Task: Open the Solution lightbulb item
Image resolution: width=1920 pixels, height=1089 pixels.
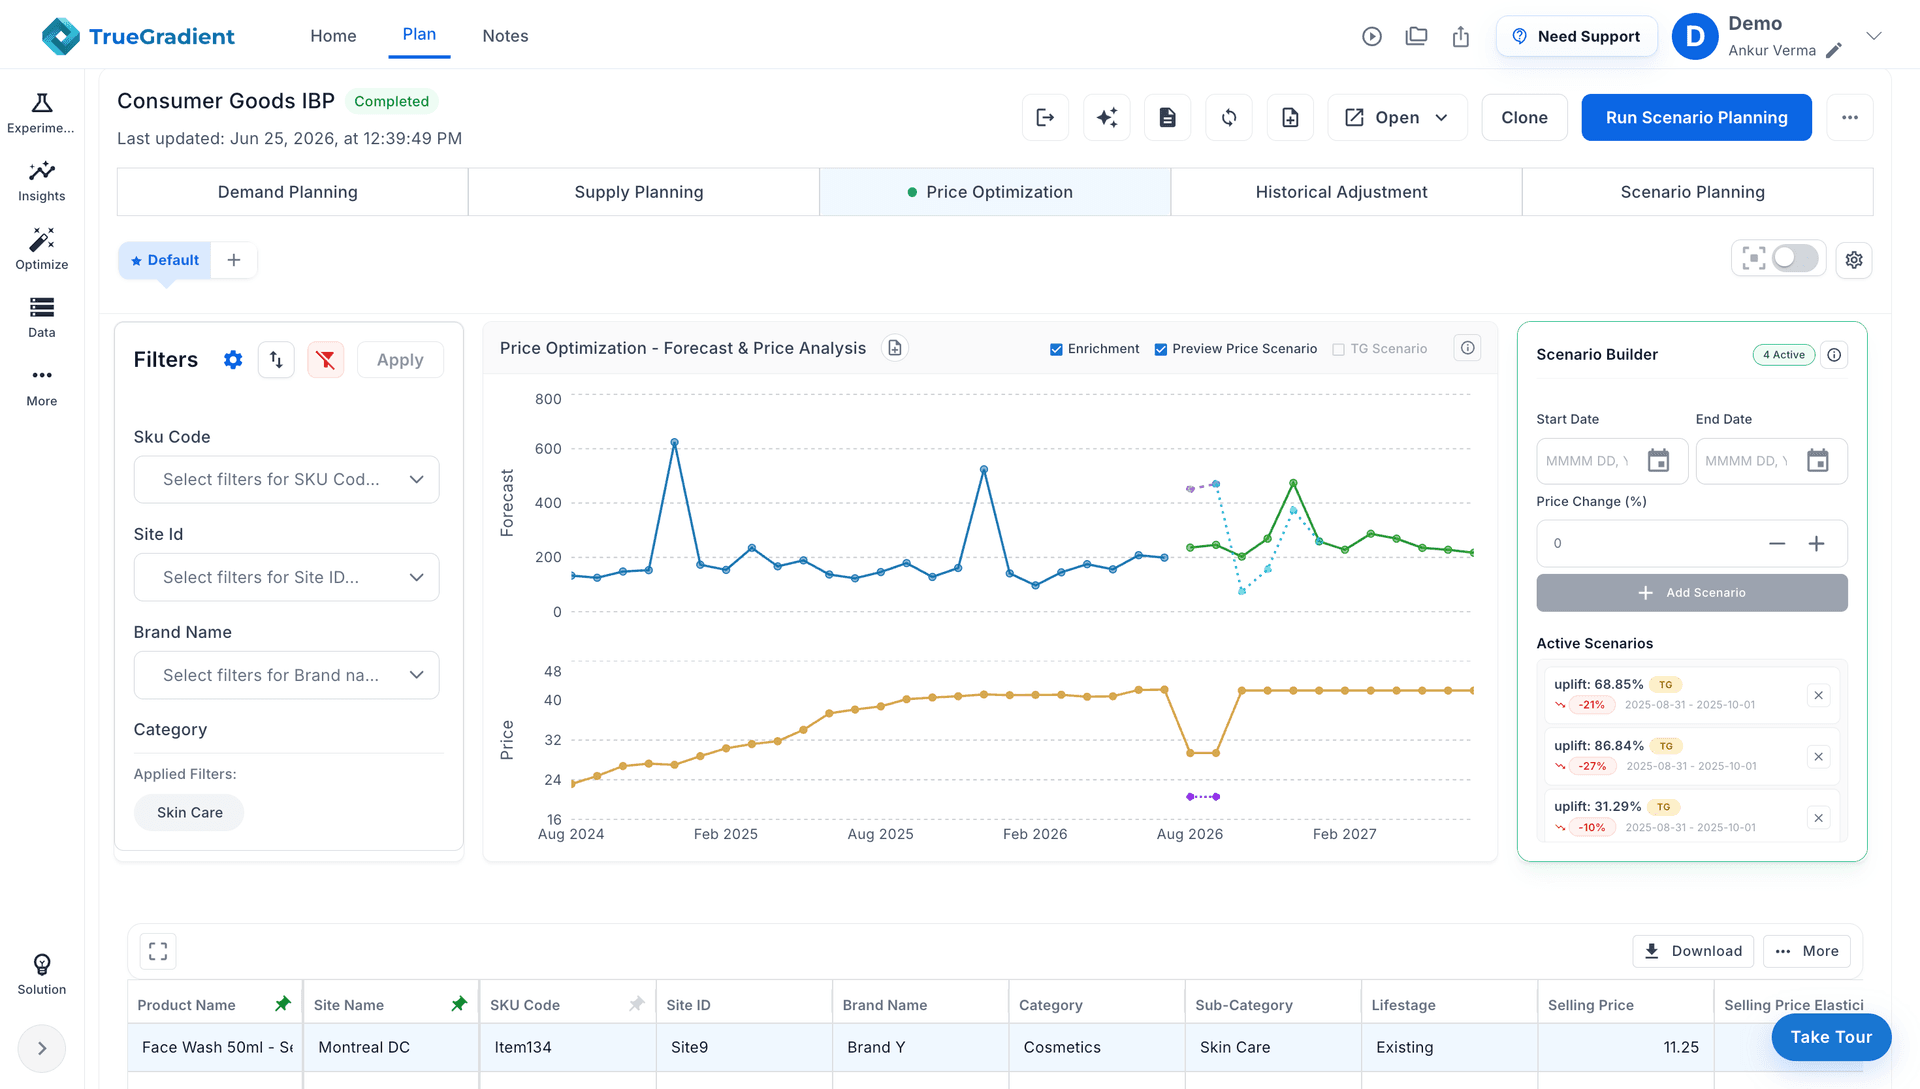Action: tap(41, 974)
